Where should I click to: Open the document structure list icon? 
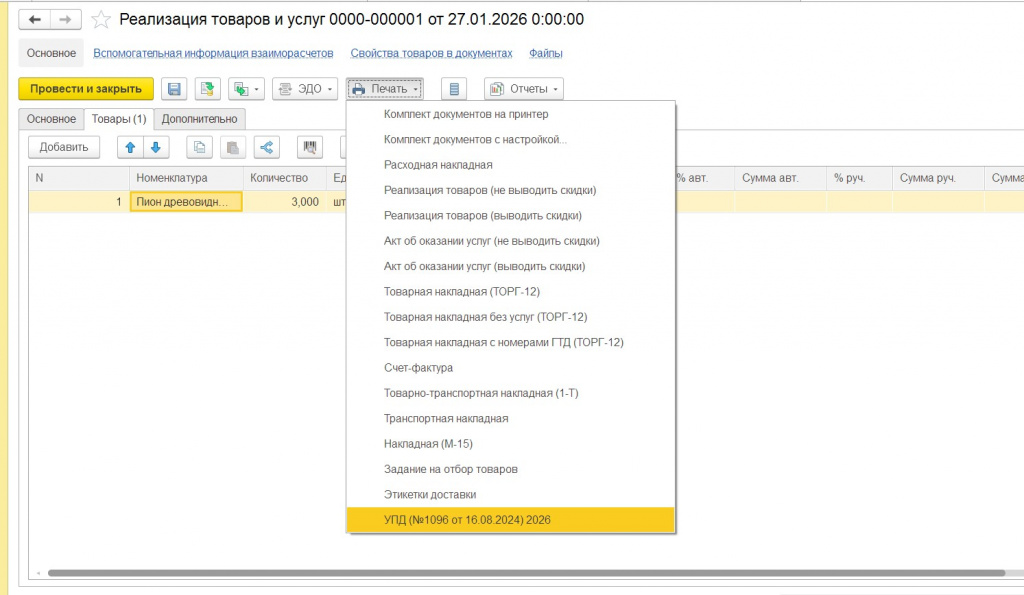454,89
